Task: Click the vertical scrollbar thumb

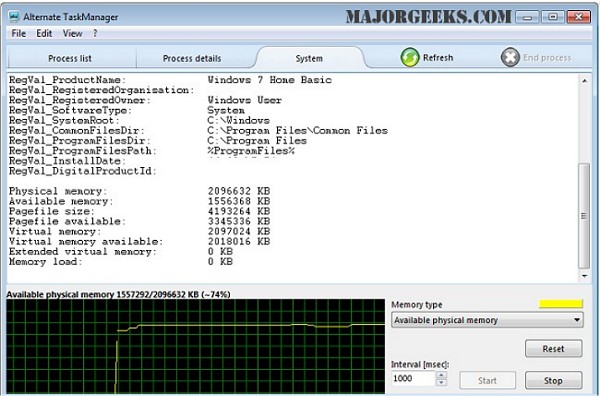Action: 584,216
